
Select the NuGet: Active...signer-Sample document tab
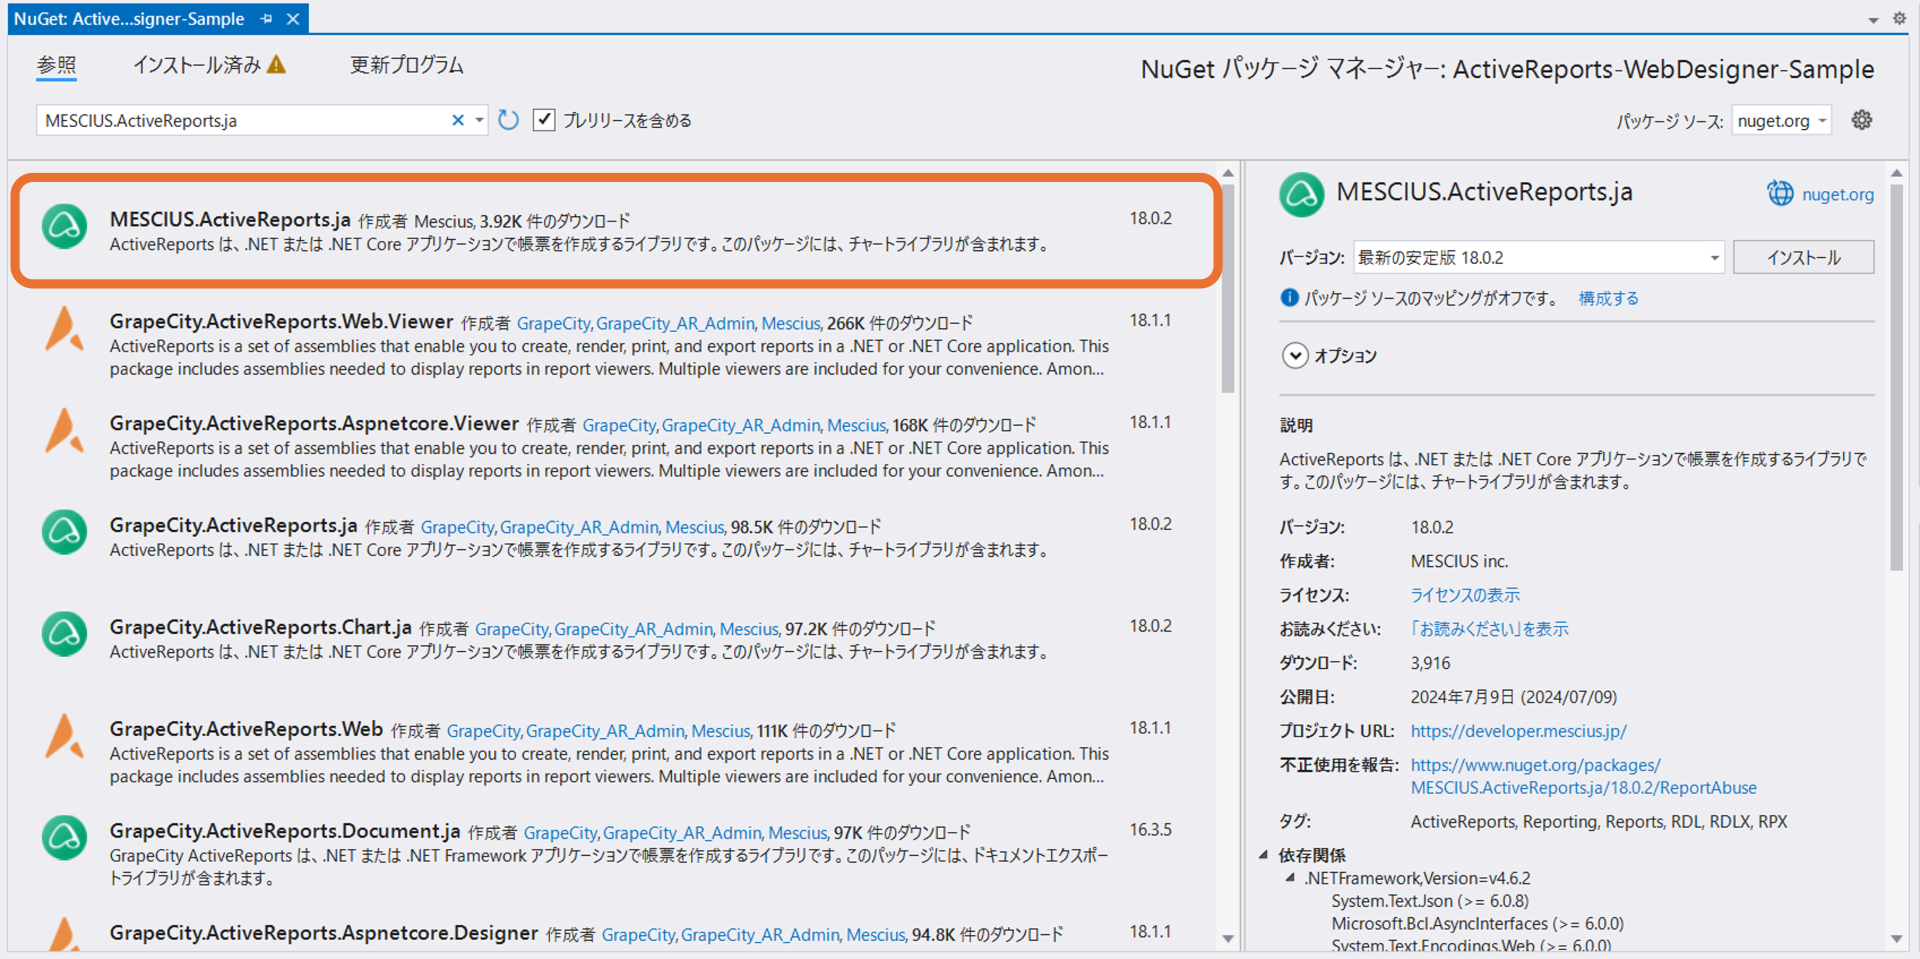tap(129, 19)
